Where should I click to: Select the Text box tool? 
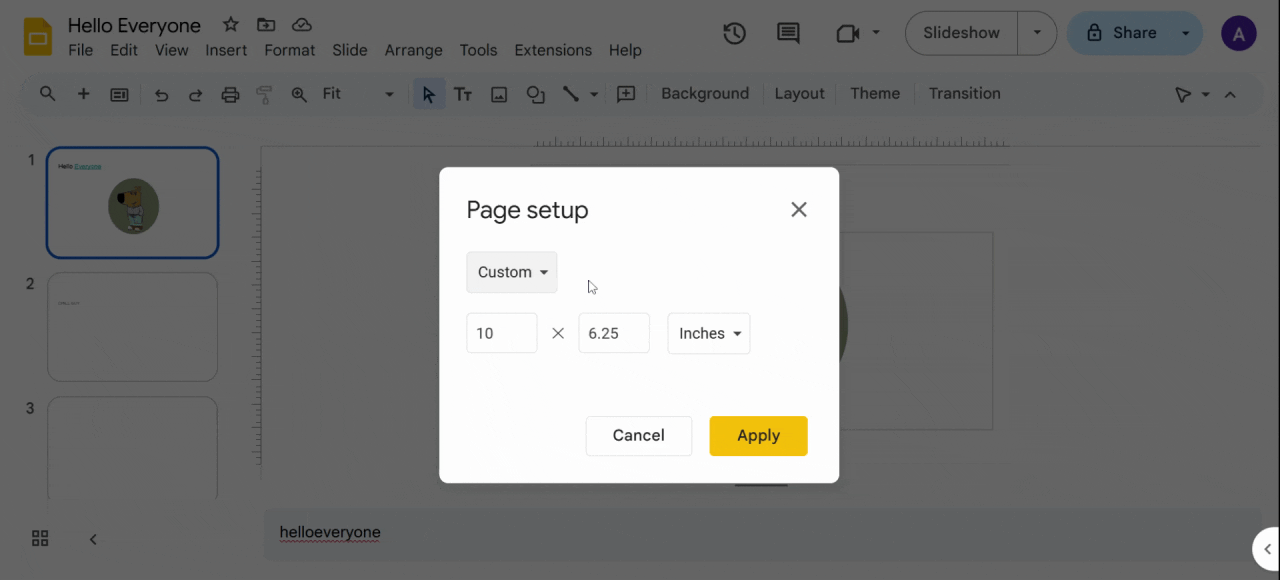pyautogui.click(x=462, y=93)
